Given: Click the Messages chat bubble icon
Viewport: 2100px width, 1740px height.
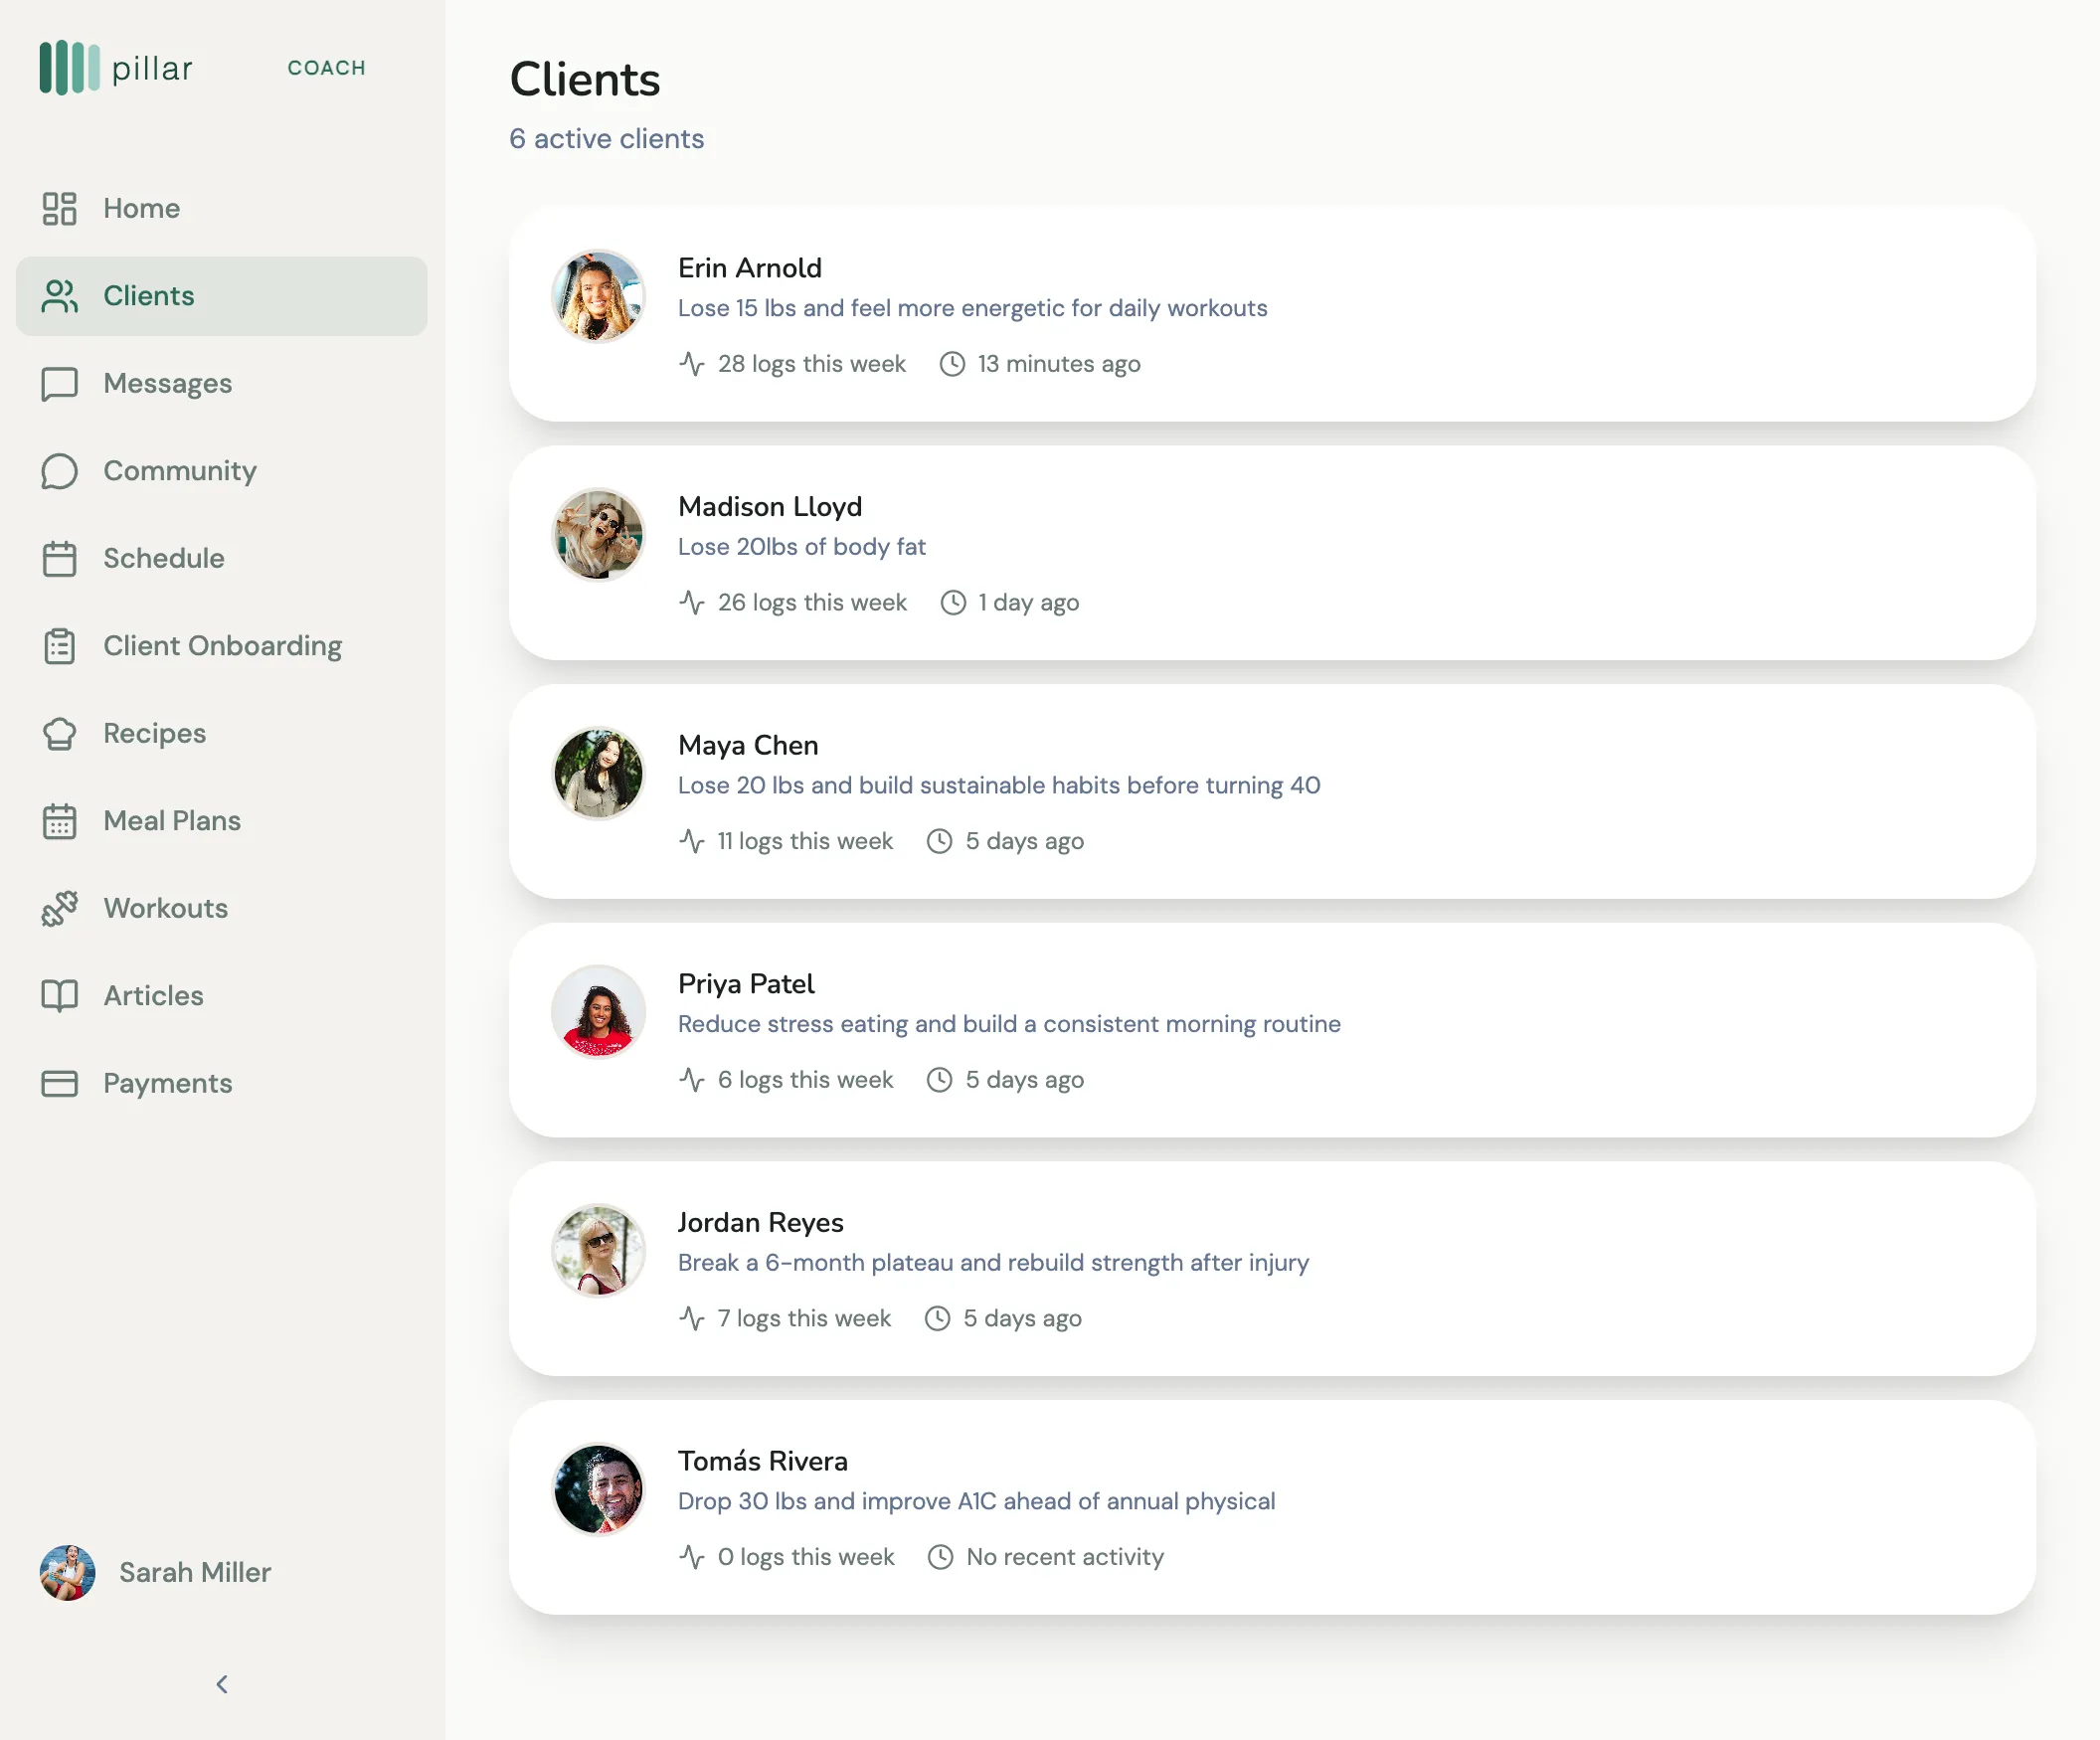Looking at the screenshot, I should pyautogui.click(x=59, y=384).
